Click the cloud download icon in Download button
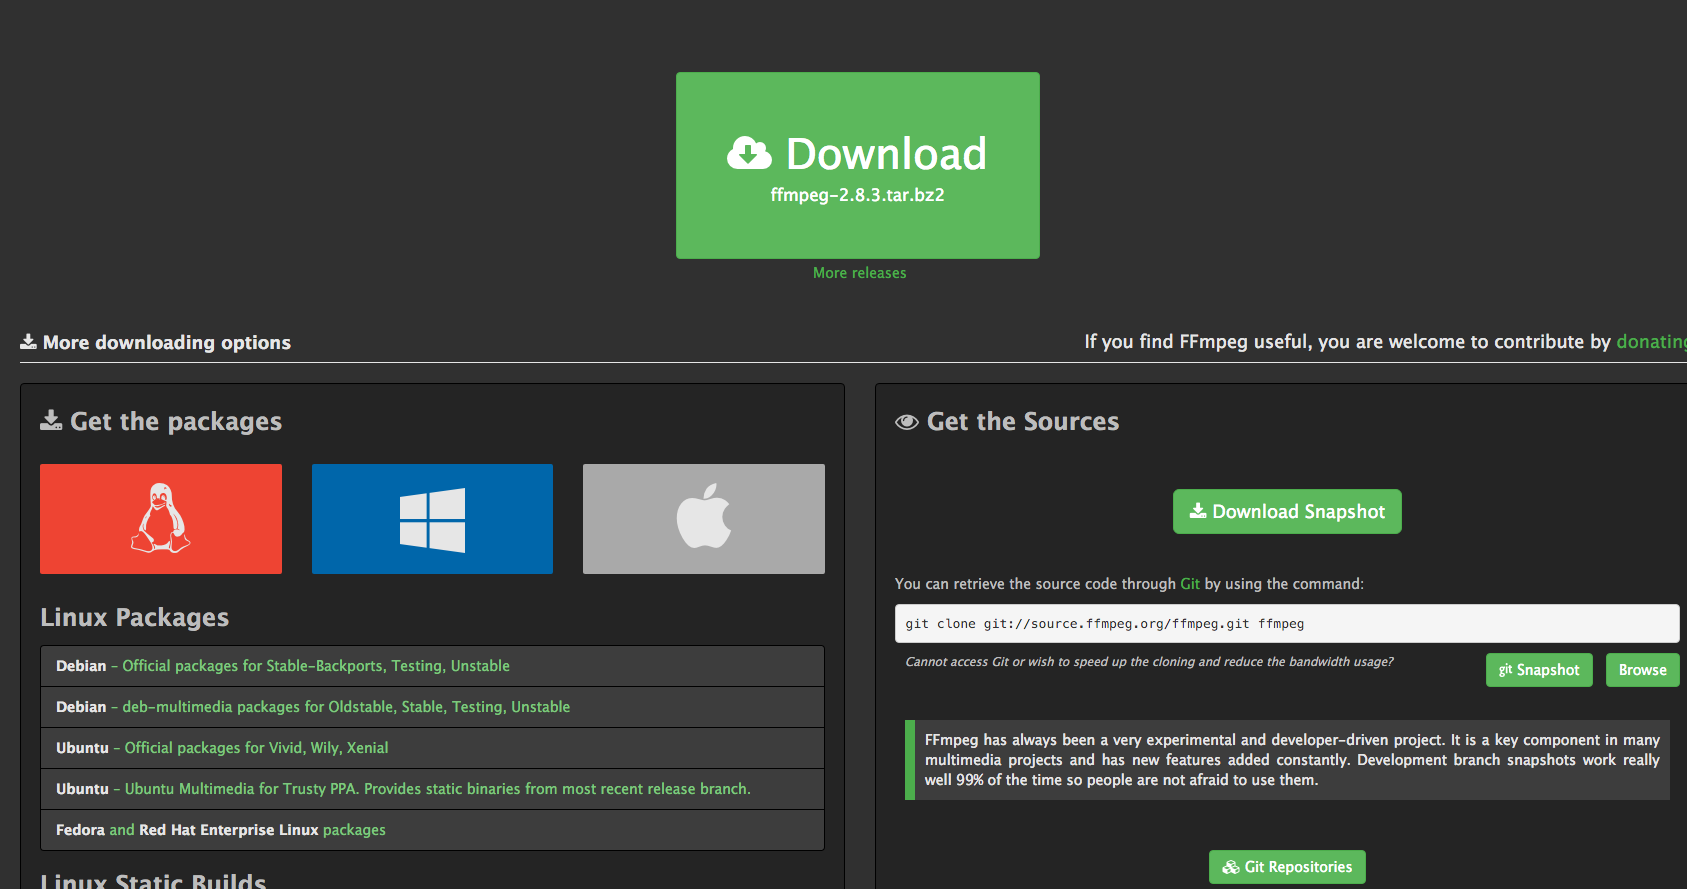Viewport: 1687px width, 889px height. pos(749,153)
